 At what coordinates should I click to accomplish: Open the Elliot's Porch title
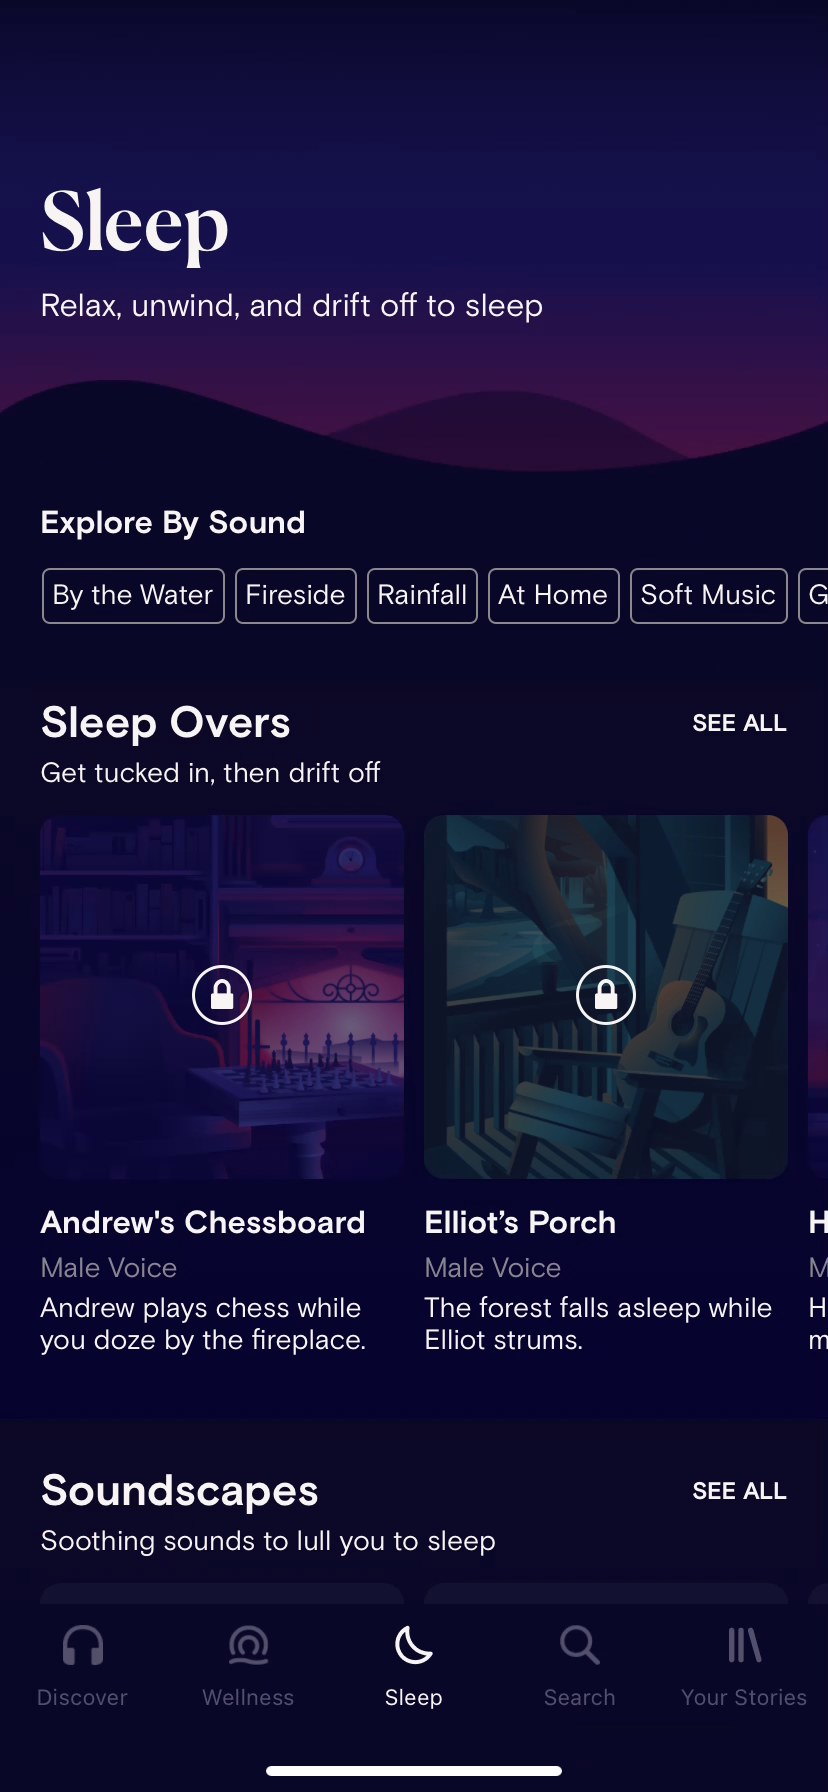[520, 1222]
